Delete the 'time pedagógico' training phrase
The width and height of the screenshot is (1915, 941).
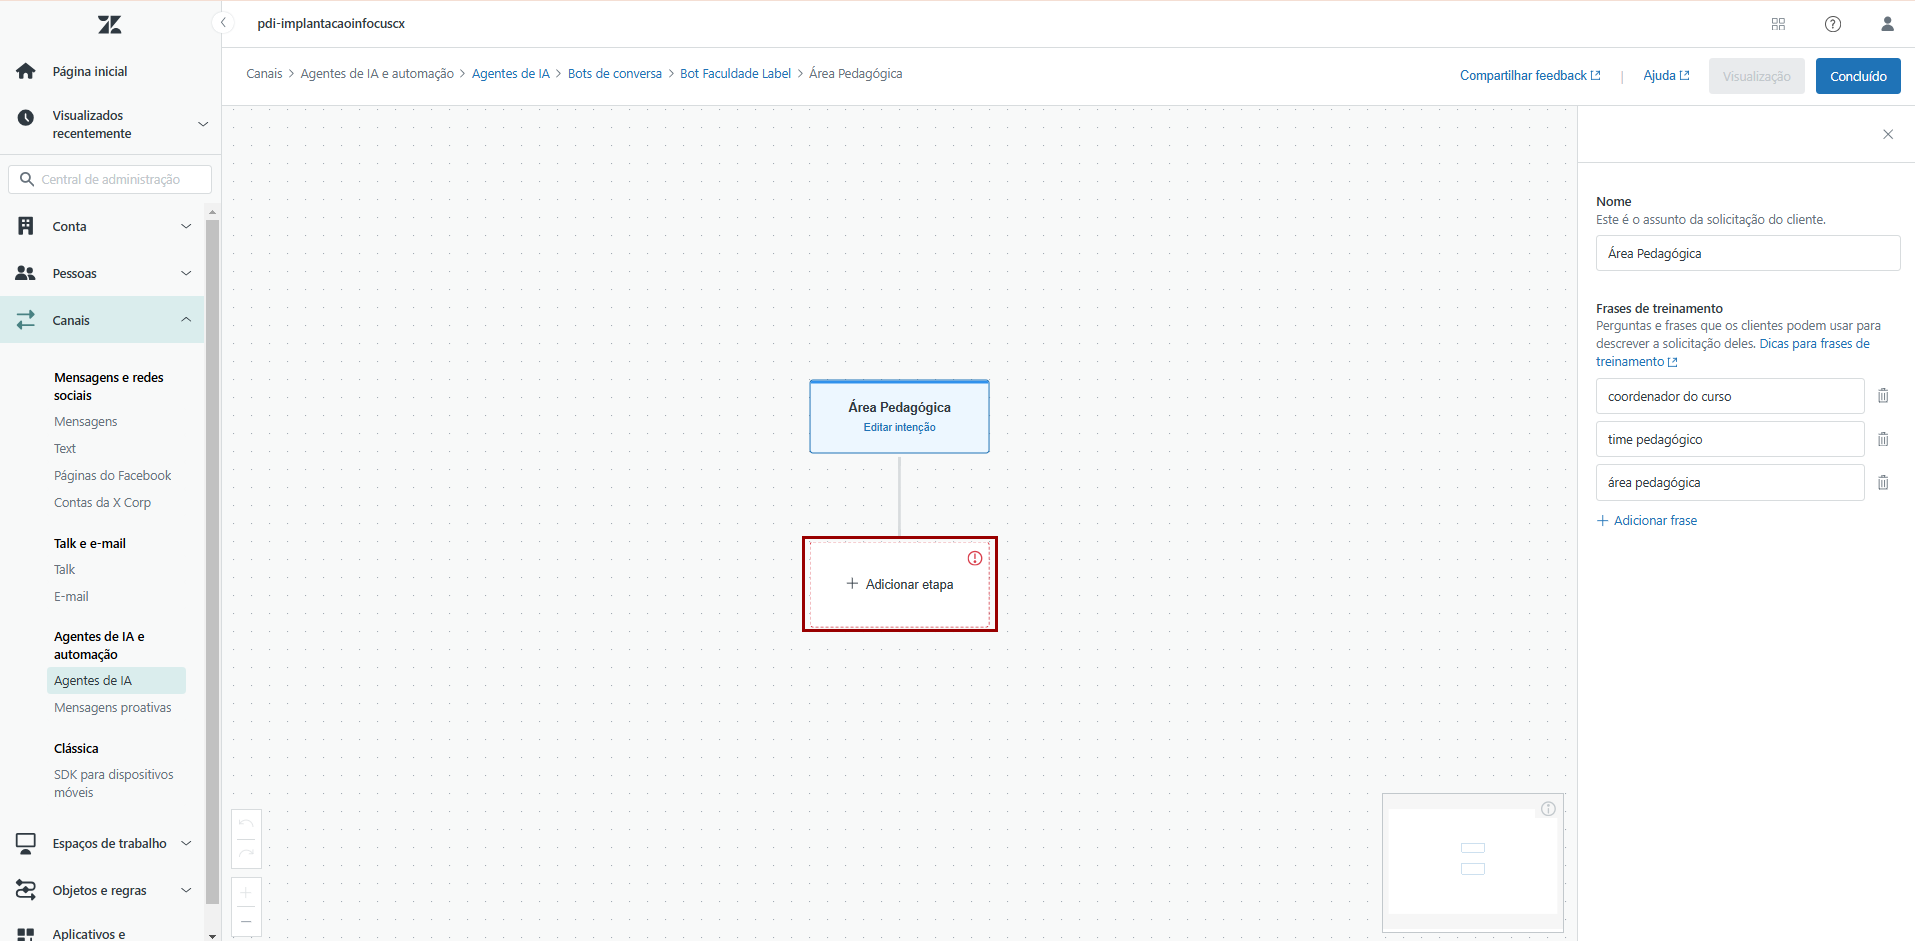(x=1882, y=439)
